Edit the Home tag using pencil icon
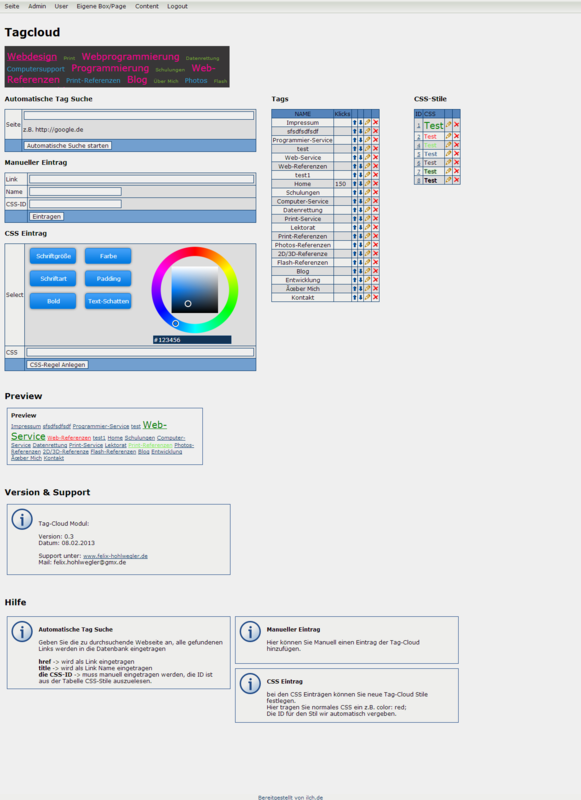The height and width of the screenshot is (800, 581). click(x=367, y=184)
